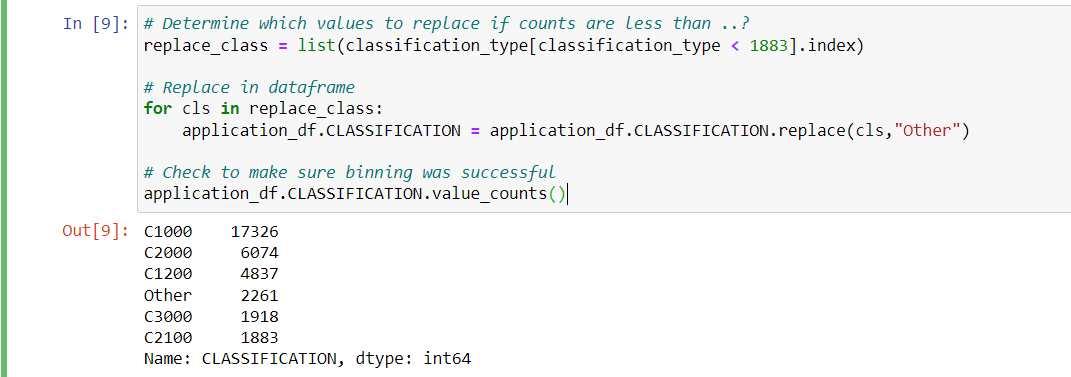This screenshot has width=1071, height=377.
Task: Click inside the code cell editor
Action: point(604,109)
